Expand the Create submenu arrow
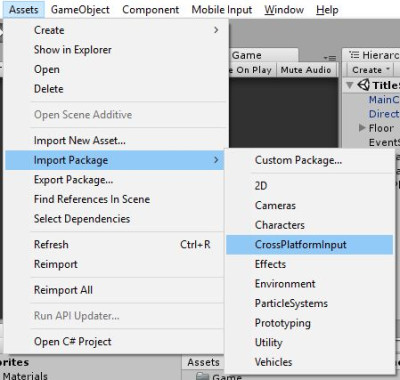This screenshot has height=380, width=400. coord(216,30)
